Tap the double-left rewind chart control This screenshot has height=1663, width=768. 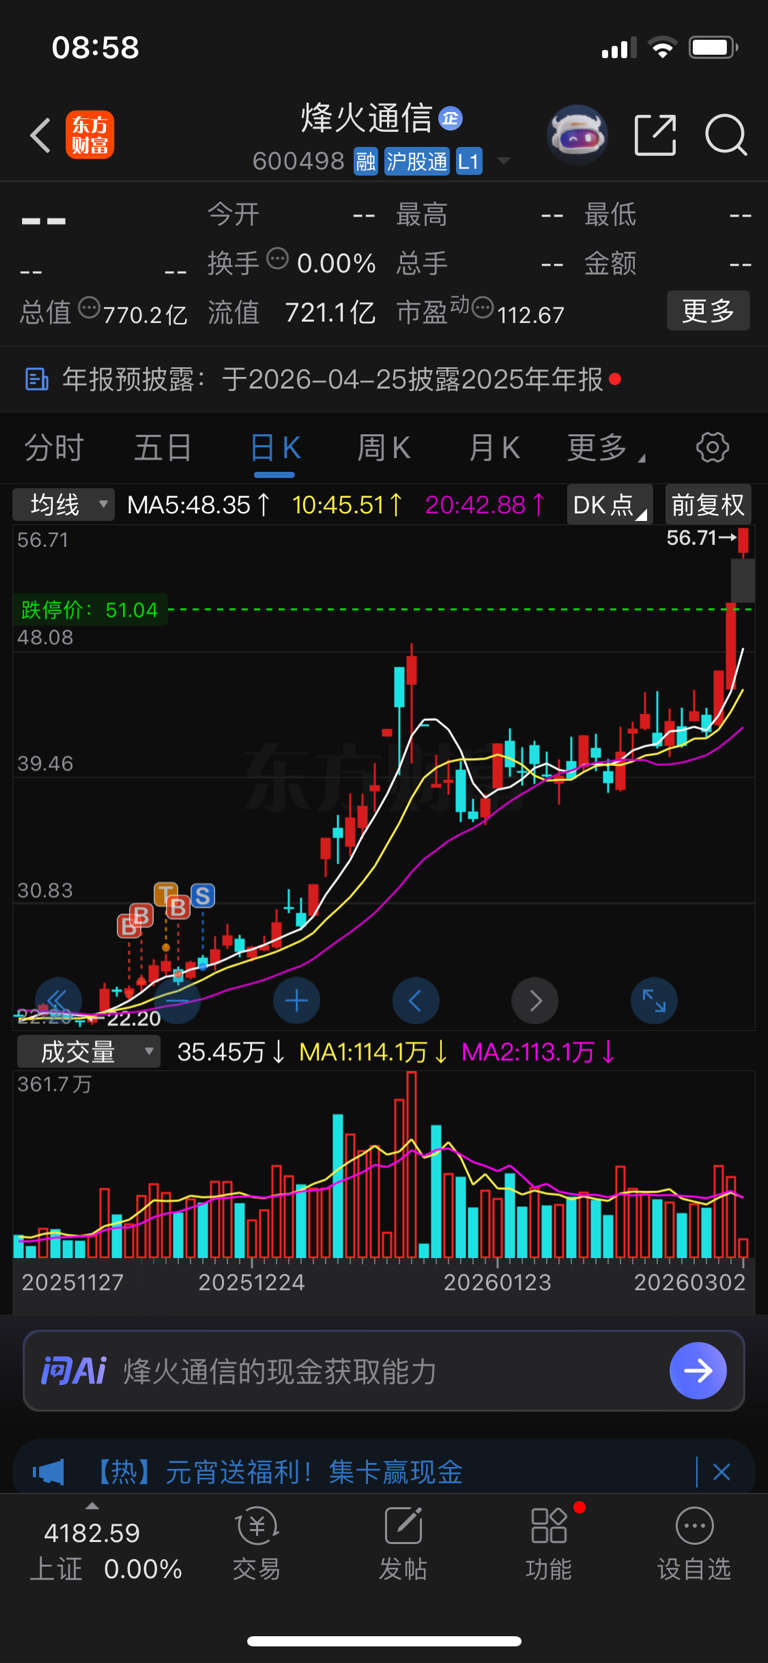[x=58, y=1000]
